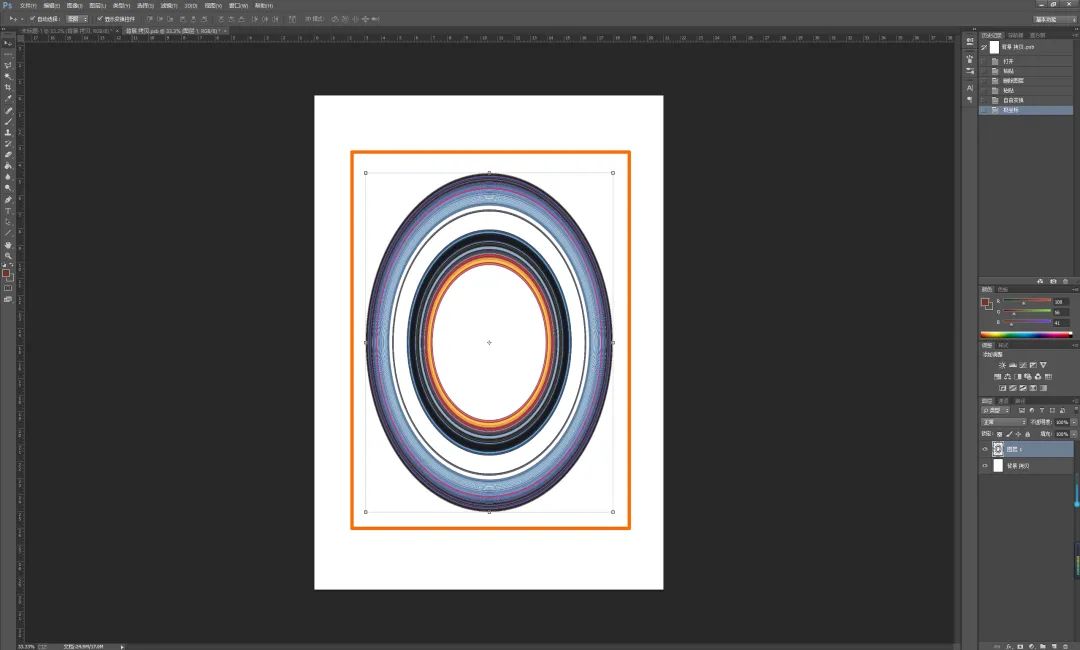Add a Brightness/Contrast adjustment
This screenshot has width=1080, height=650.
tap(1002, 365)
